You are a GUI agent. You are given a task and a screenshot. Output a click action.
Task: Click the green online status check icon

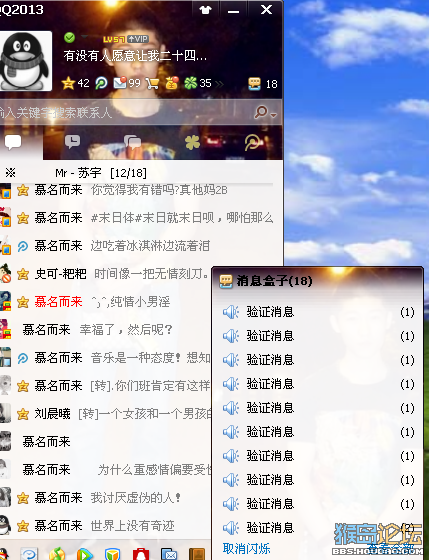pyautogui.click(x=69, y=37)
